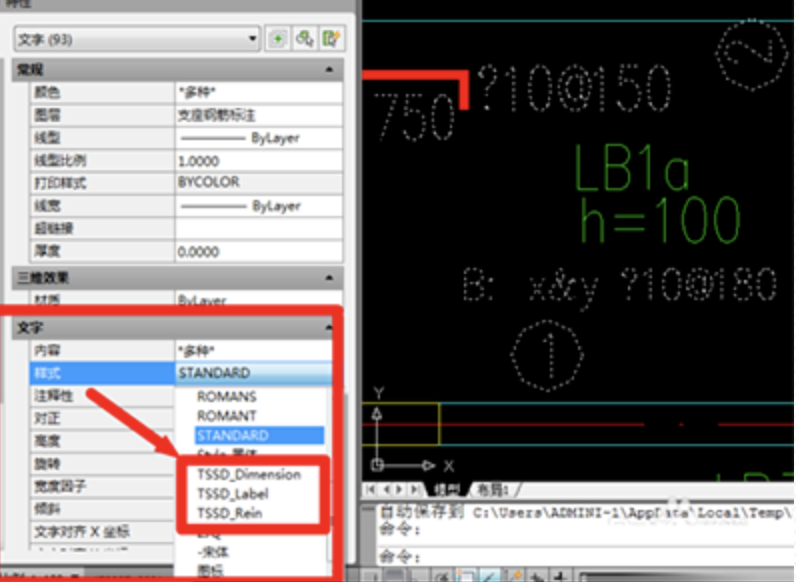Click the circled number 1 marker
Image resolution: width=796 pixels, height=582 pixels.
tap(547, 355)
